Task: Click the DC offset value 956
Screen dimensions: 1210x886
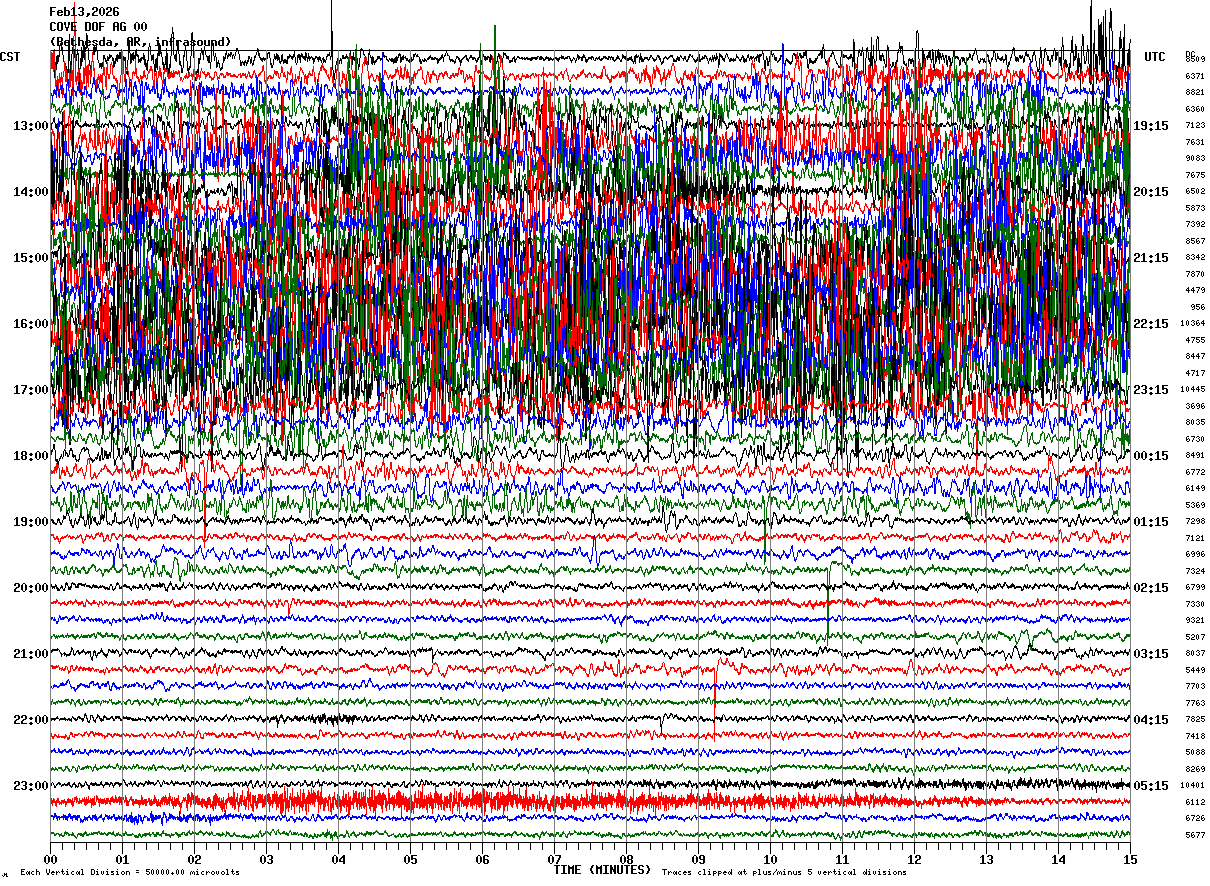Action: [1197, 307]
